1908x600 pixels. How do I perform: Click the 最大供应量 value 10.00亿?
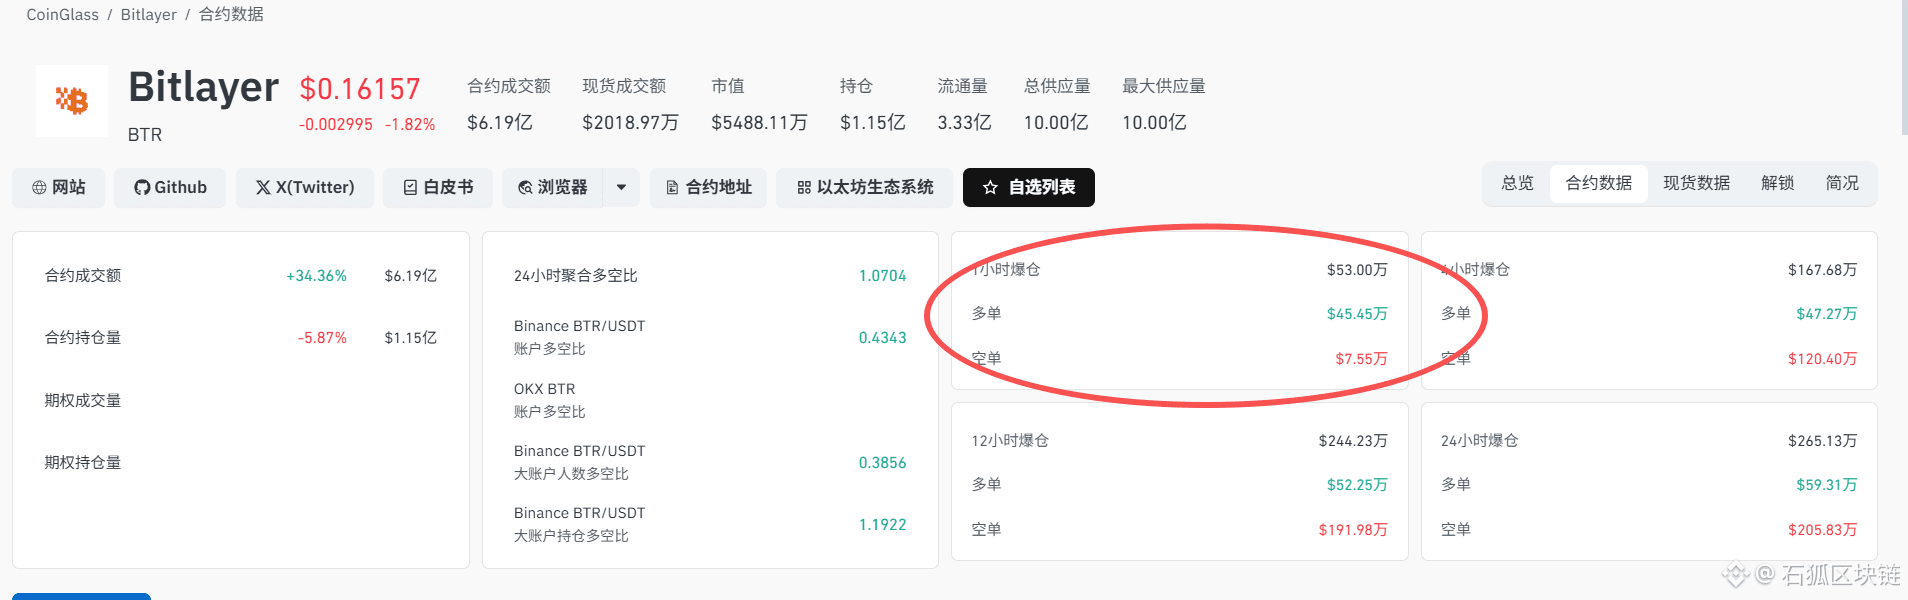pyautogui.click(x=1154, y=123)
